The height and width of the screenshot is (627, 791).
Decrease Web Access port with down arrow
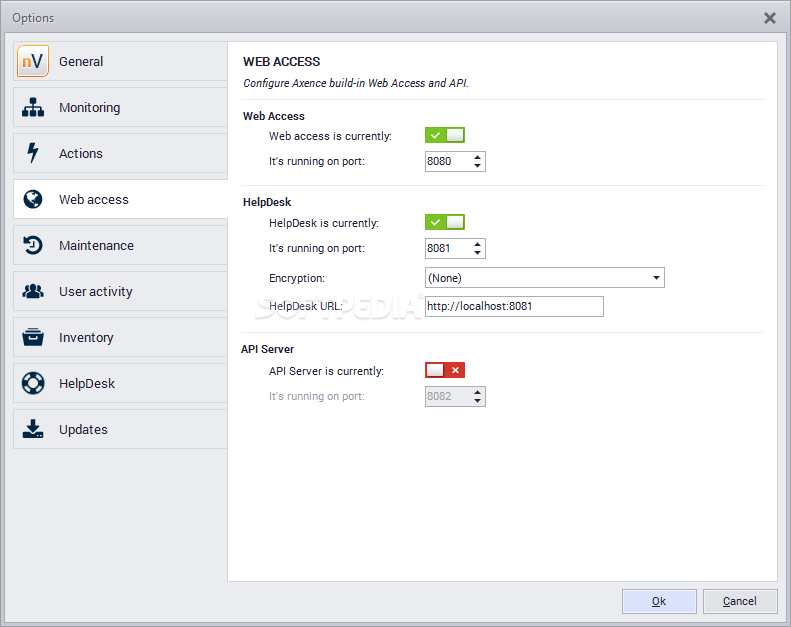(x=477, y=166)
